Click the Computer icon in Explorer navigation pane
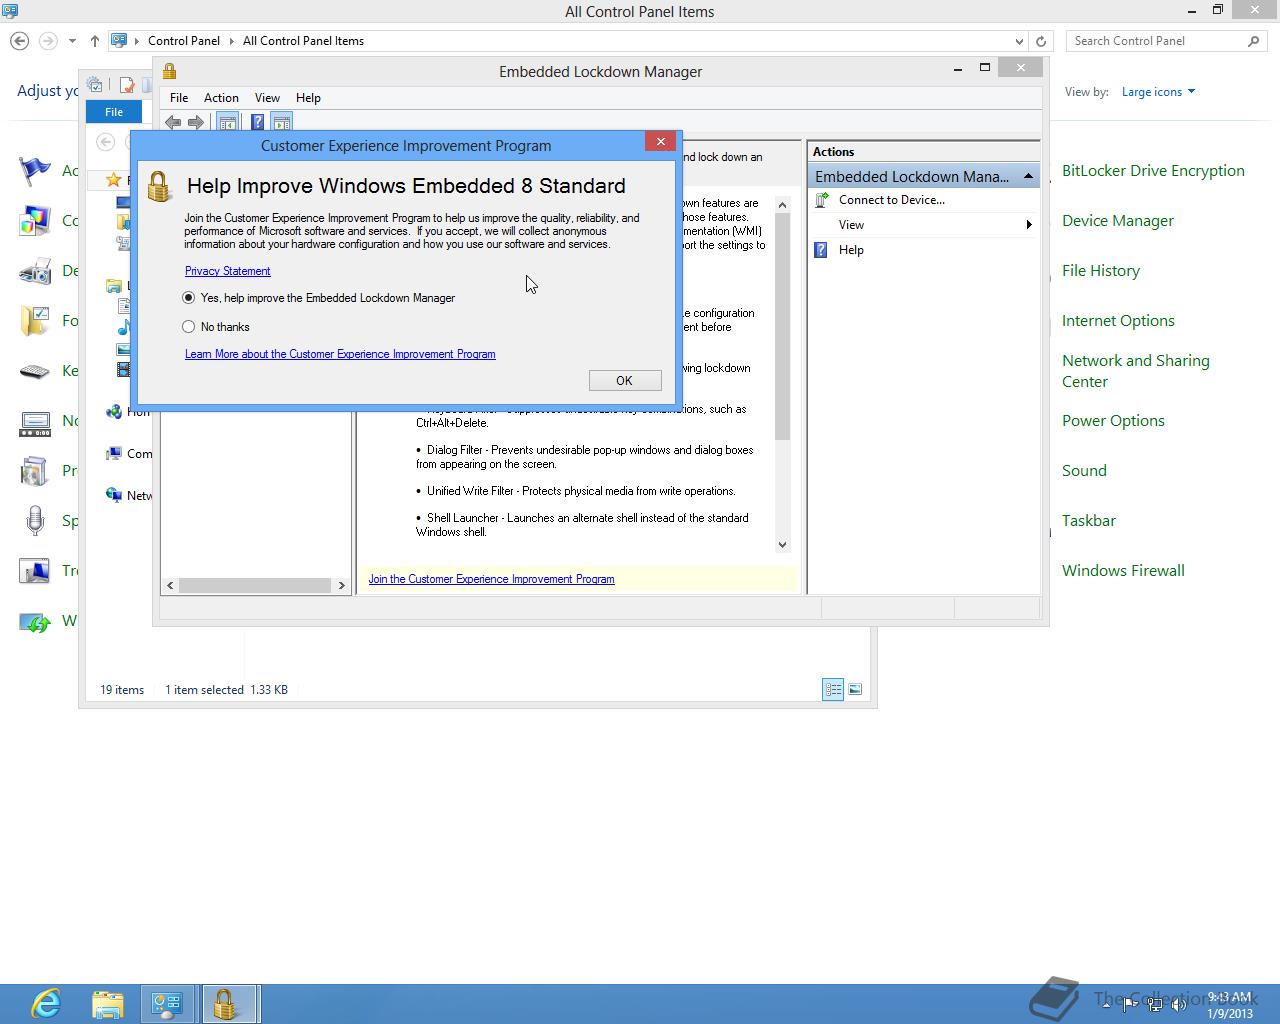Image resolution: width=1280 pixels, height=1024 pixels. (114, 453)
